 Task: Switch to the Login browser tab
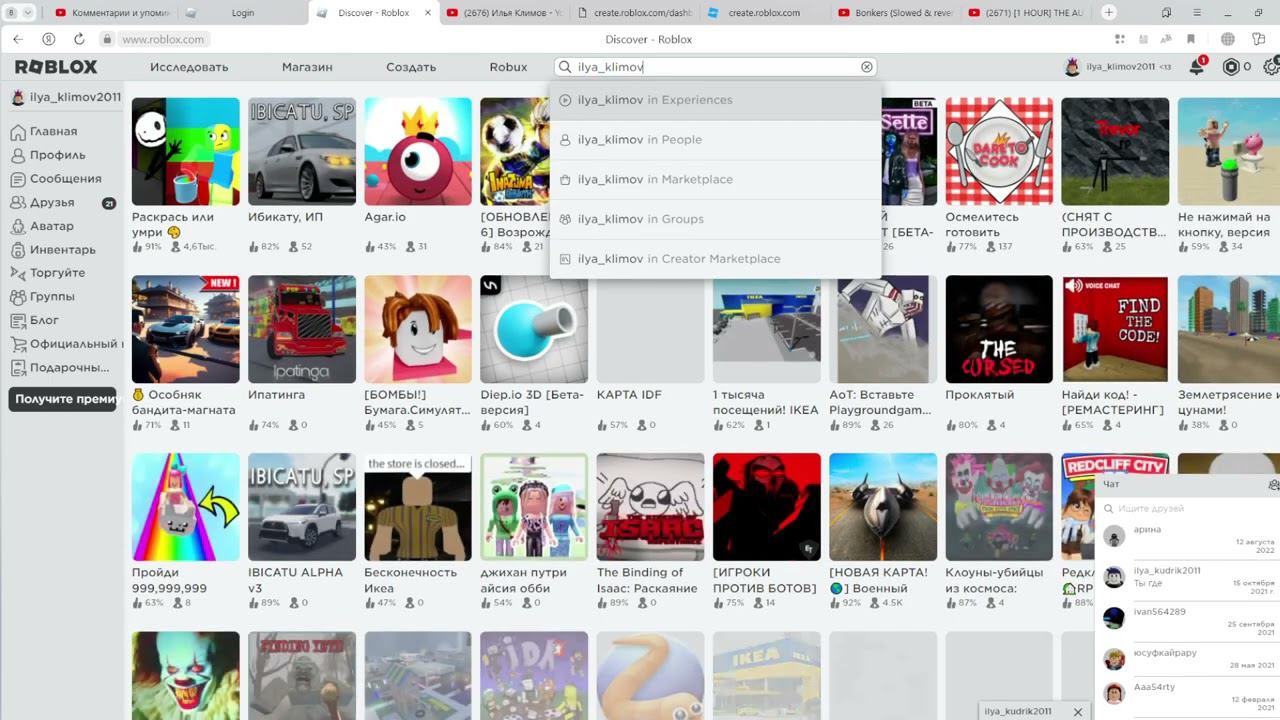pyautogui.click(x=242, y=13)
